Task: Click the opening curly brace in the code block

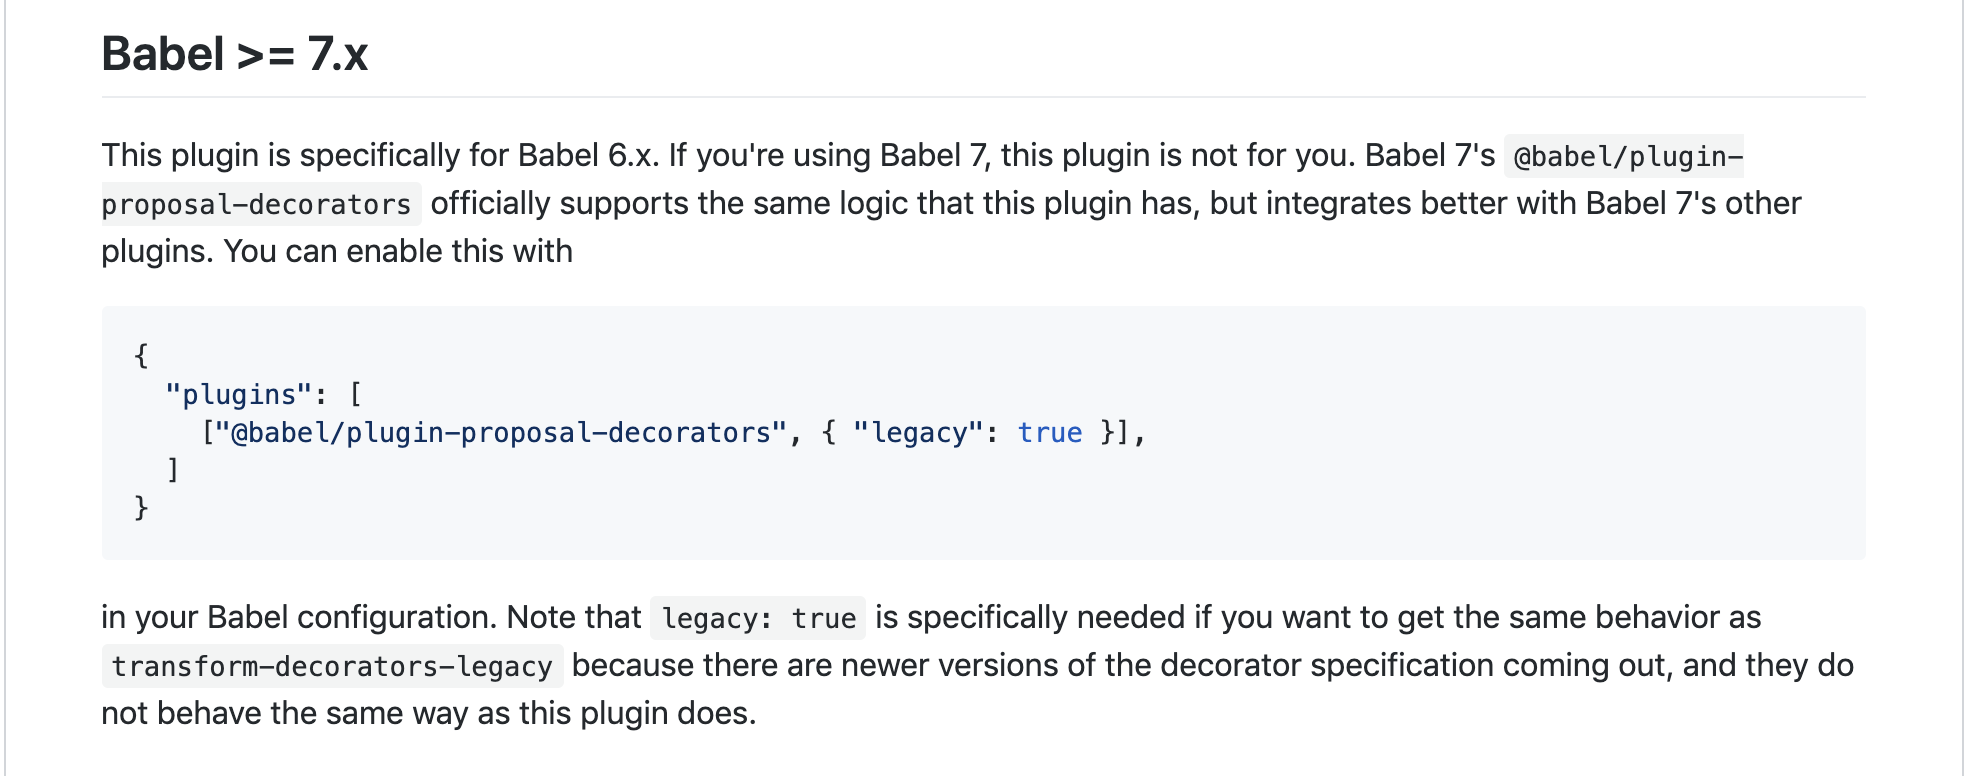Action: click(x=141, y=355)
